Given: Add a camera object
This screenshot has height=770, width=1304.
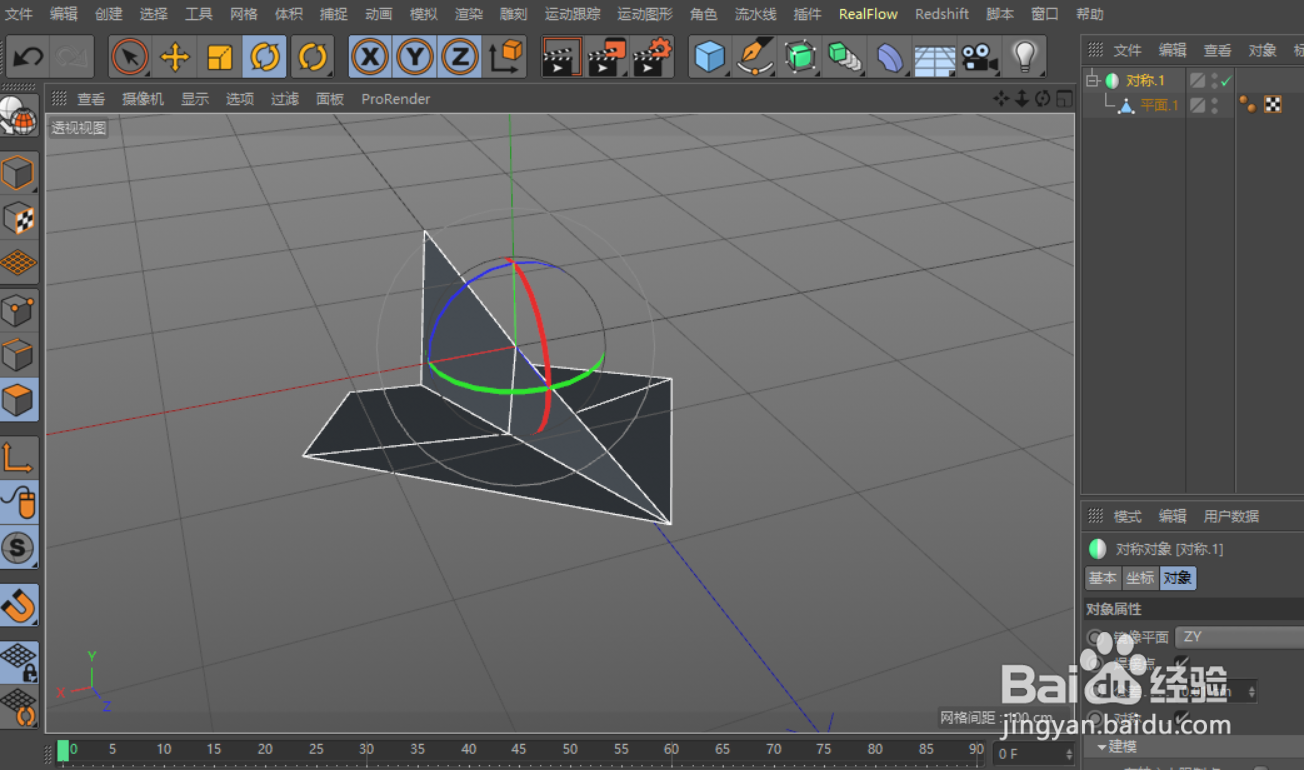Looking at the screenshot, I should pyautogui.click(x=980, y=57).
